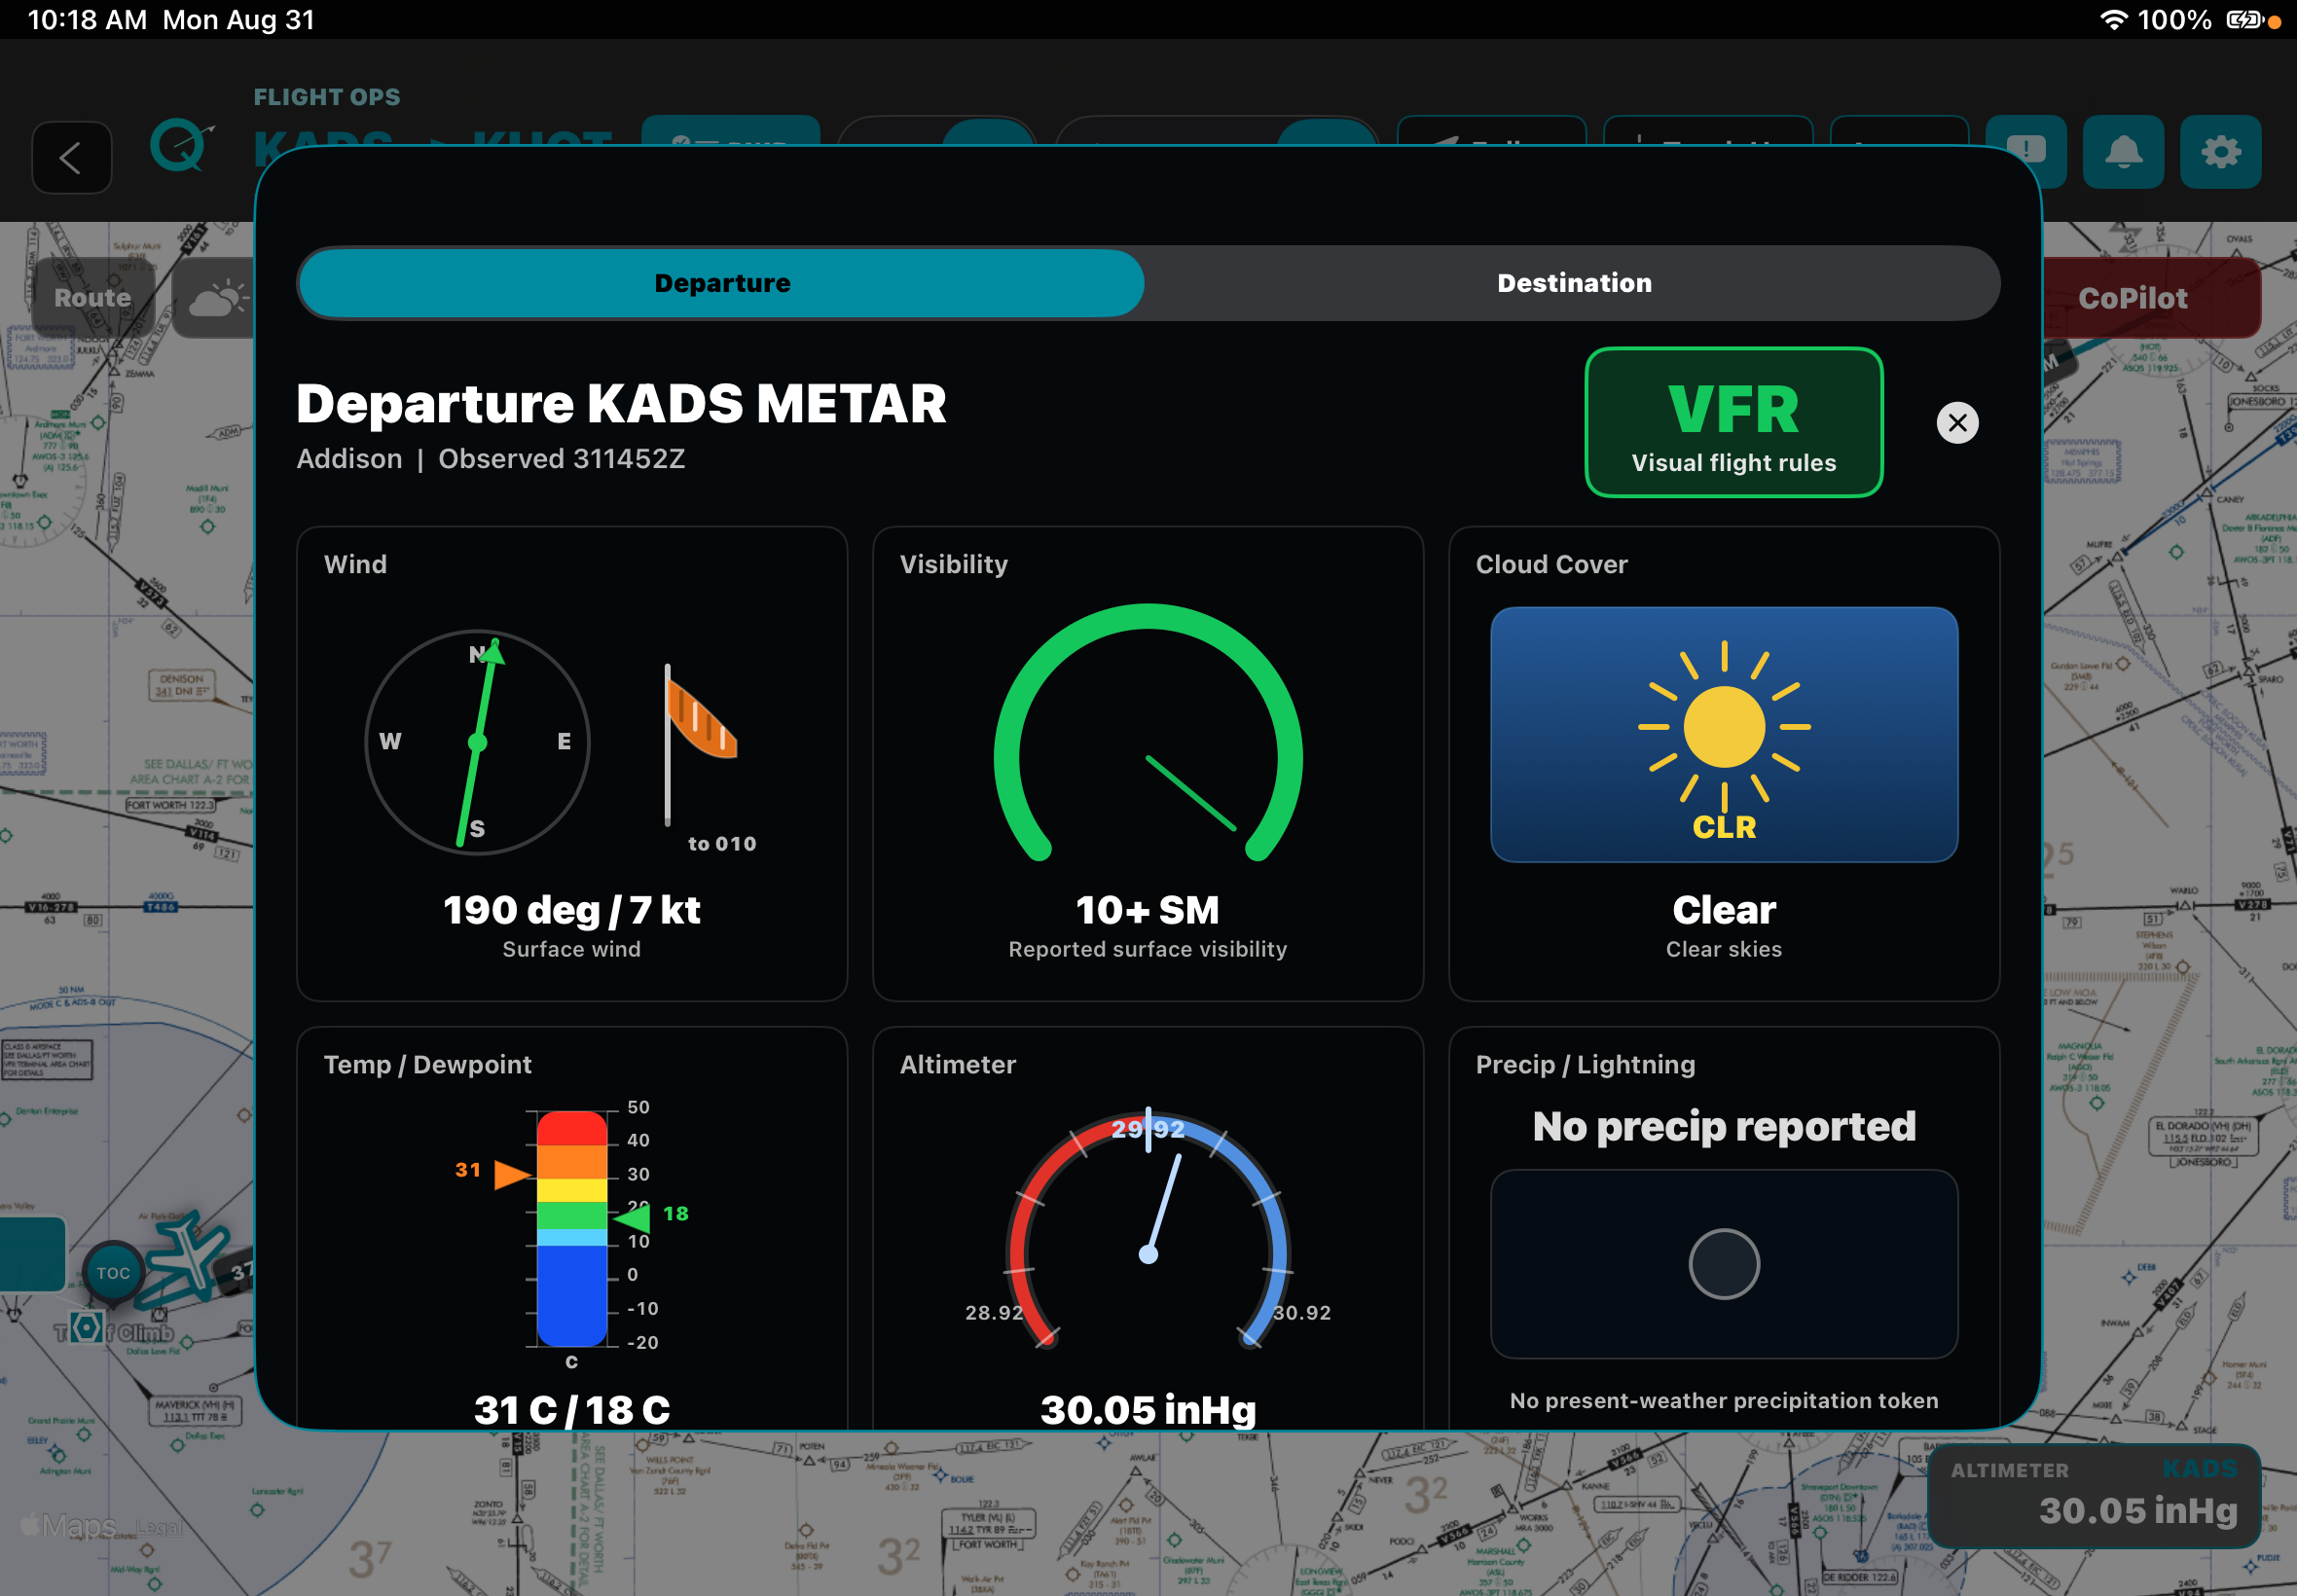Image resolution: width=2297 pixels, height=1596 pixels.
Task: Click '10+ SM' visibility value
Action: [x=1147, y=911]
